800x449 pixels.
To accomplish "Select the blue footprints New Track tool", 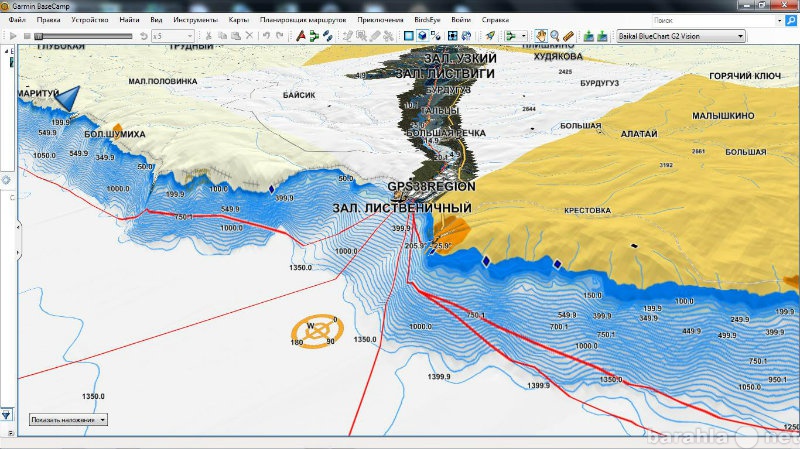I will click(x=328, y=36).
